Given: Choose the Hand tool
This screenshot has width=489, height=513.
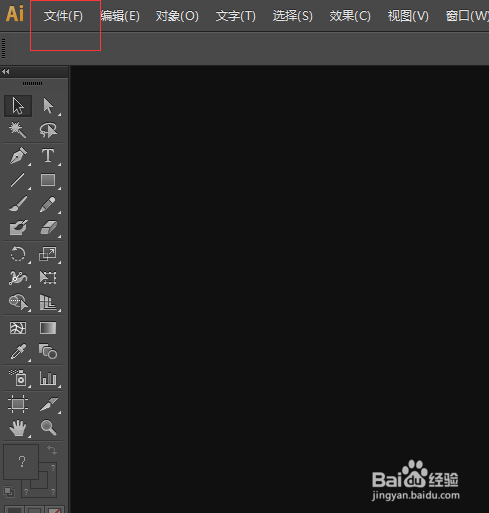Looking at the screenshot, I should point(18,428).
